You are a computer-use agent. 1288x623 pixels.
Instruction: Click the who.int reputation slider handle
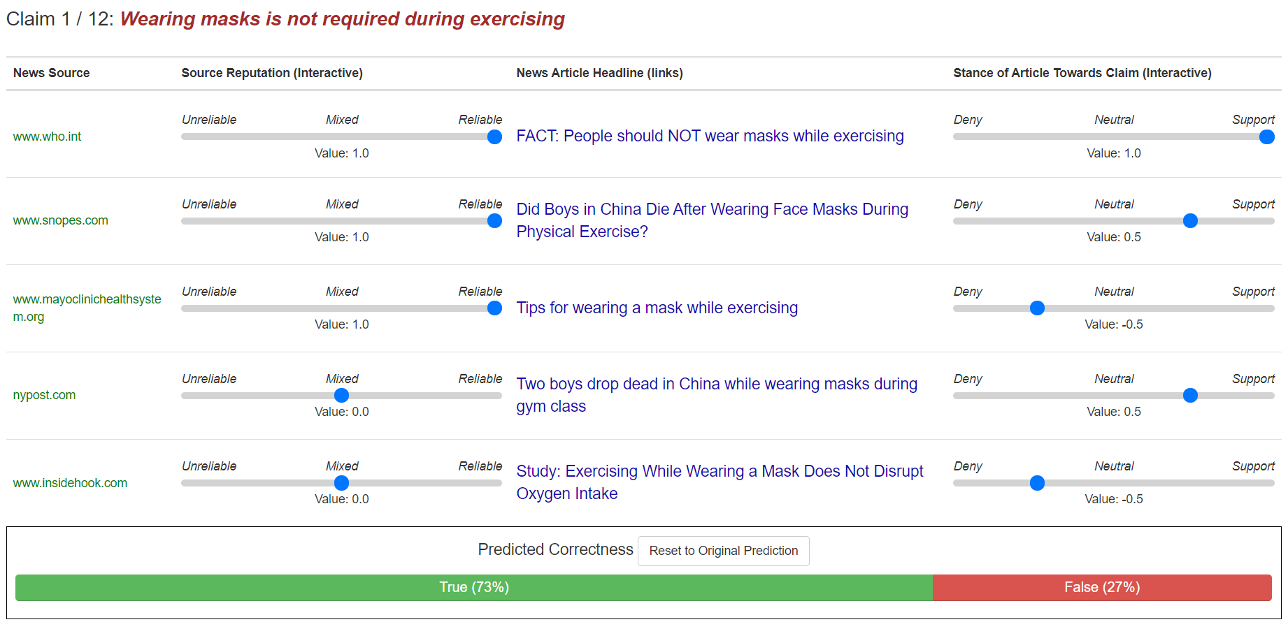494,137
